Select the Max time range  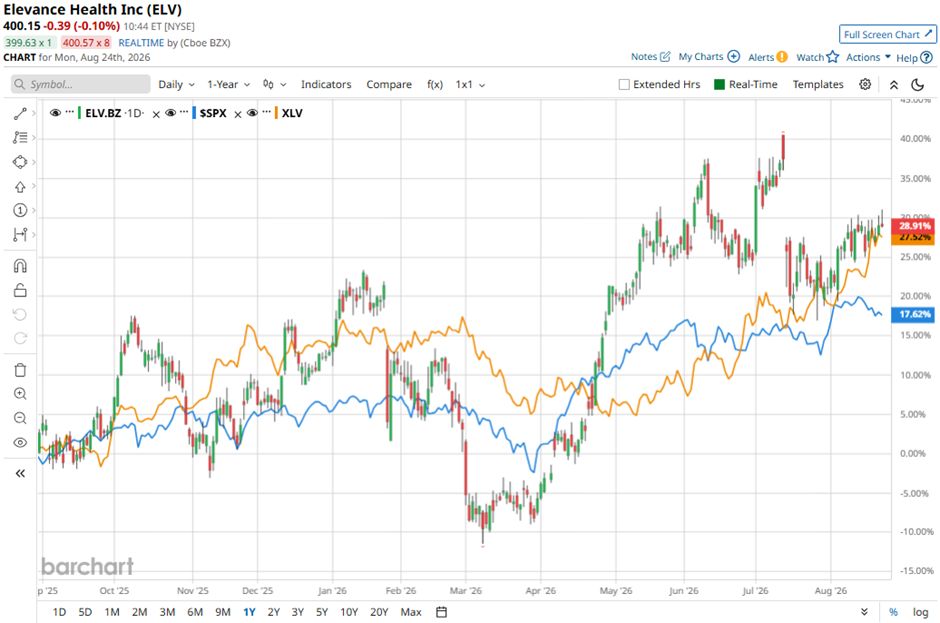coord(411,612)
